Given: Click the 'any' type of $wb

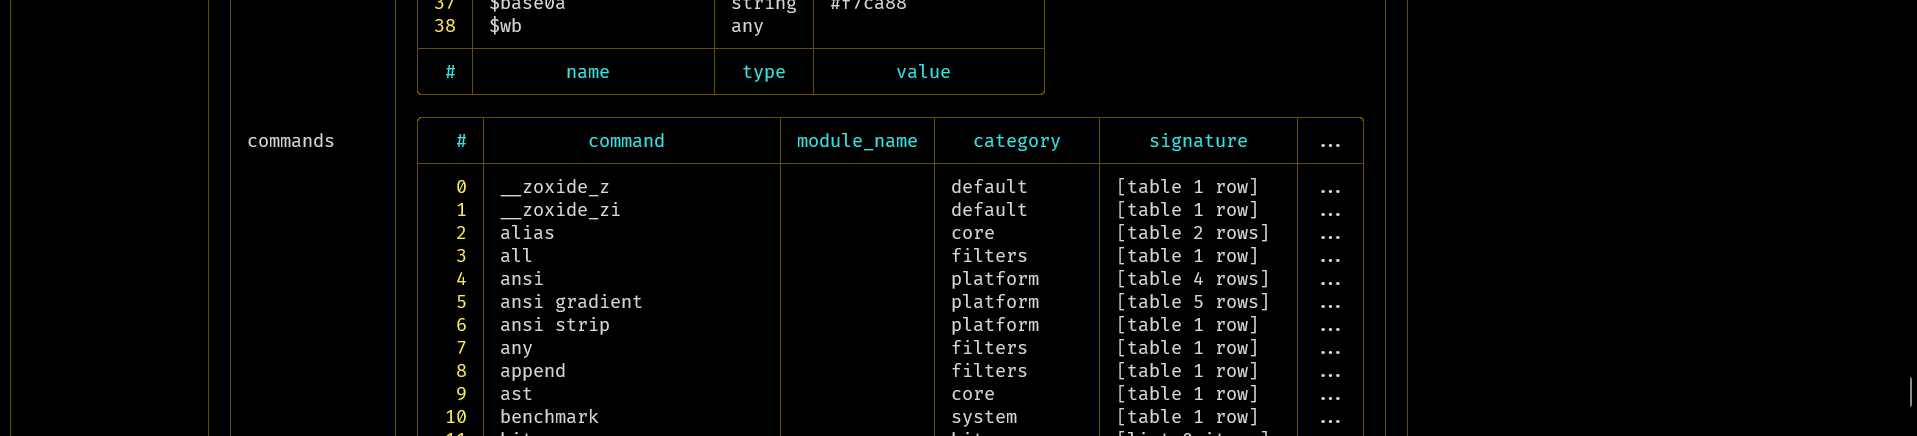Looking at the screenshot, I should (747, 26).
